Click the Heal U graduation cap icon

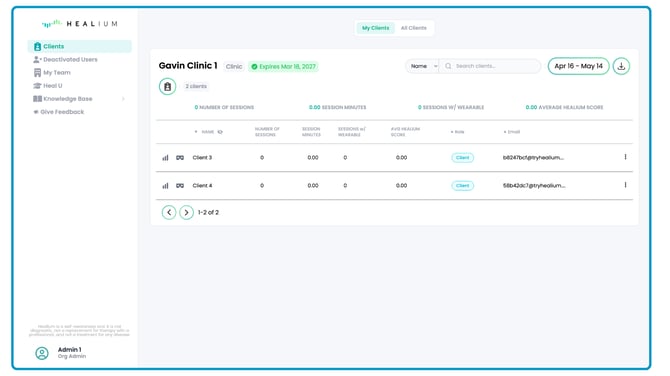pyautogui.click(x=37, y=85)
